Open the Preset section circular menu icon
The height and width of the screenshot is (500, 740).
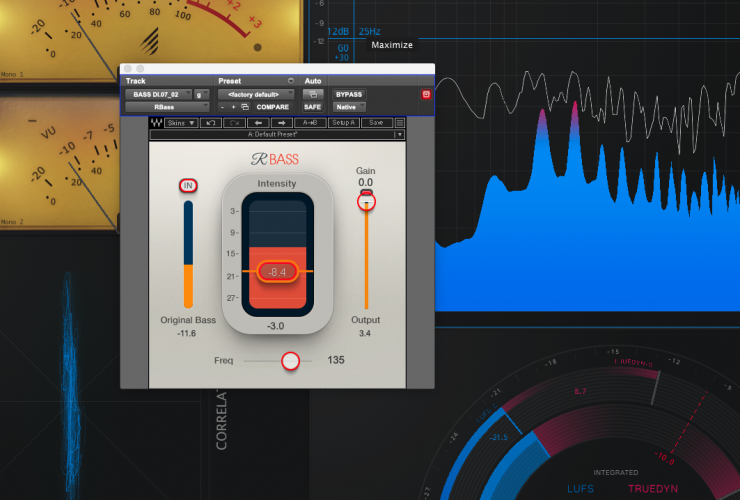[x=291, y=81]
